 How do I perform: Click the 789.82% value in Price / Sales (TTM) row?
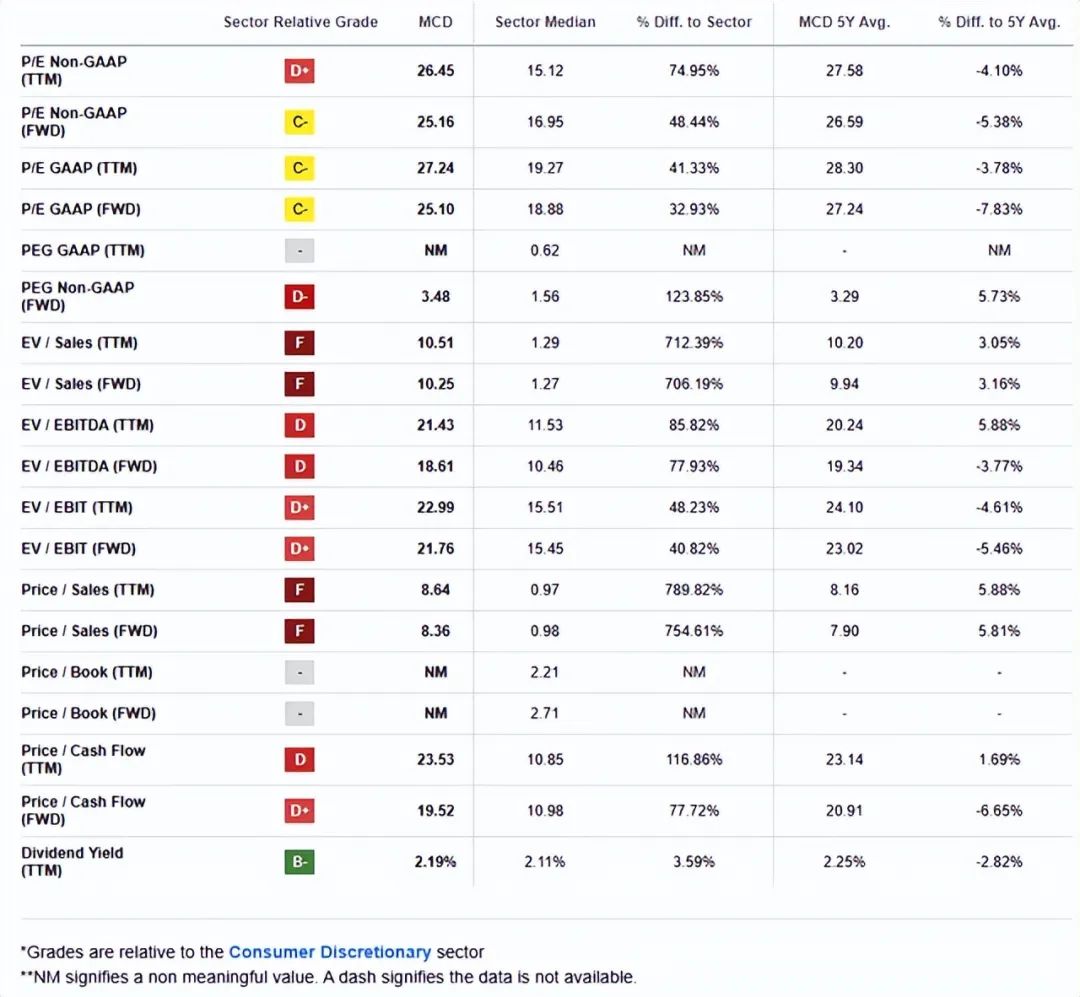tap(694, 590)
